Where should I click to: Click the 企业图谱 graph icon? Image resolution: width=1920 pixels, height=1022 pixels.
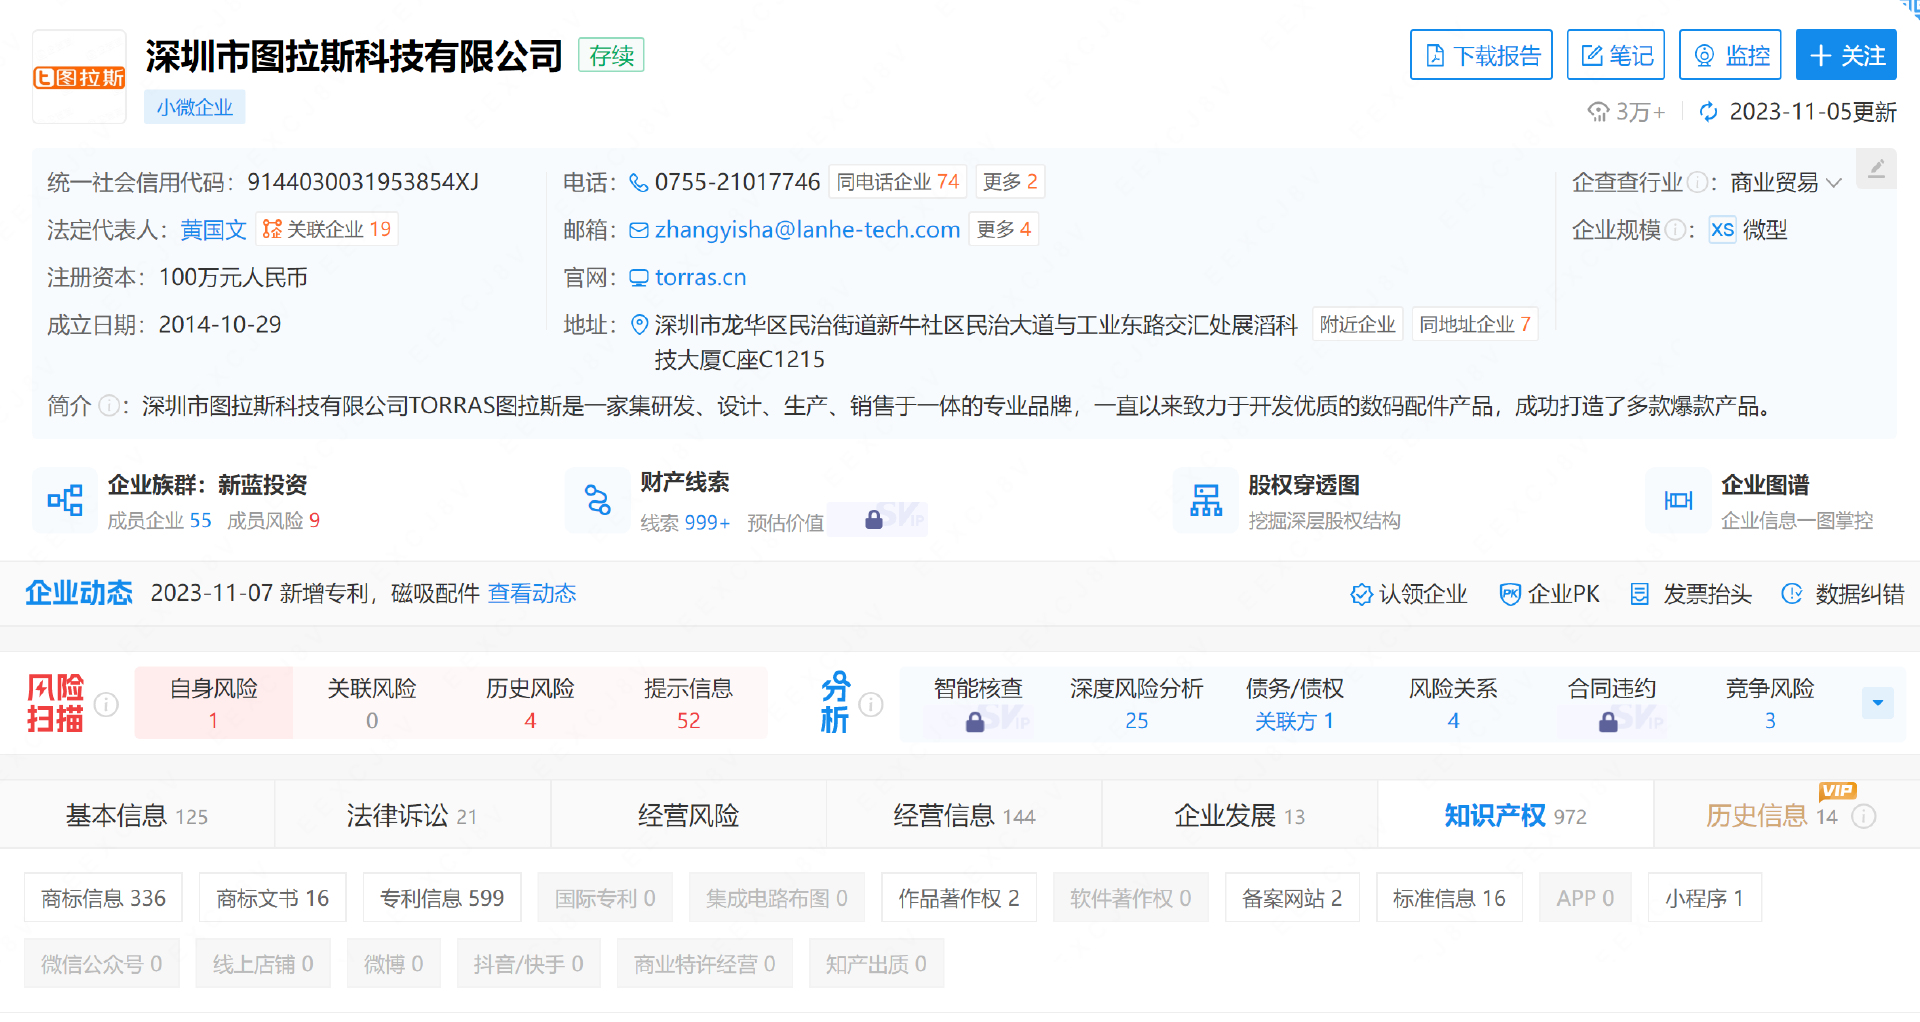coord(1678,500)
